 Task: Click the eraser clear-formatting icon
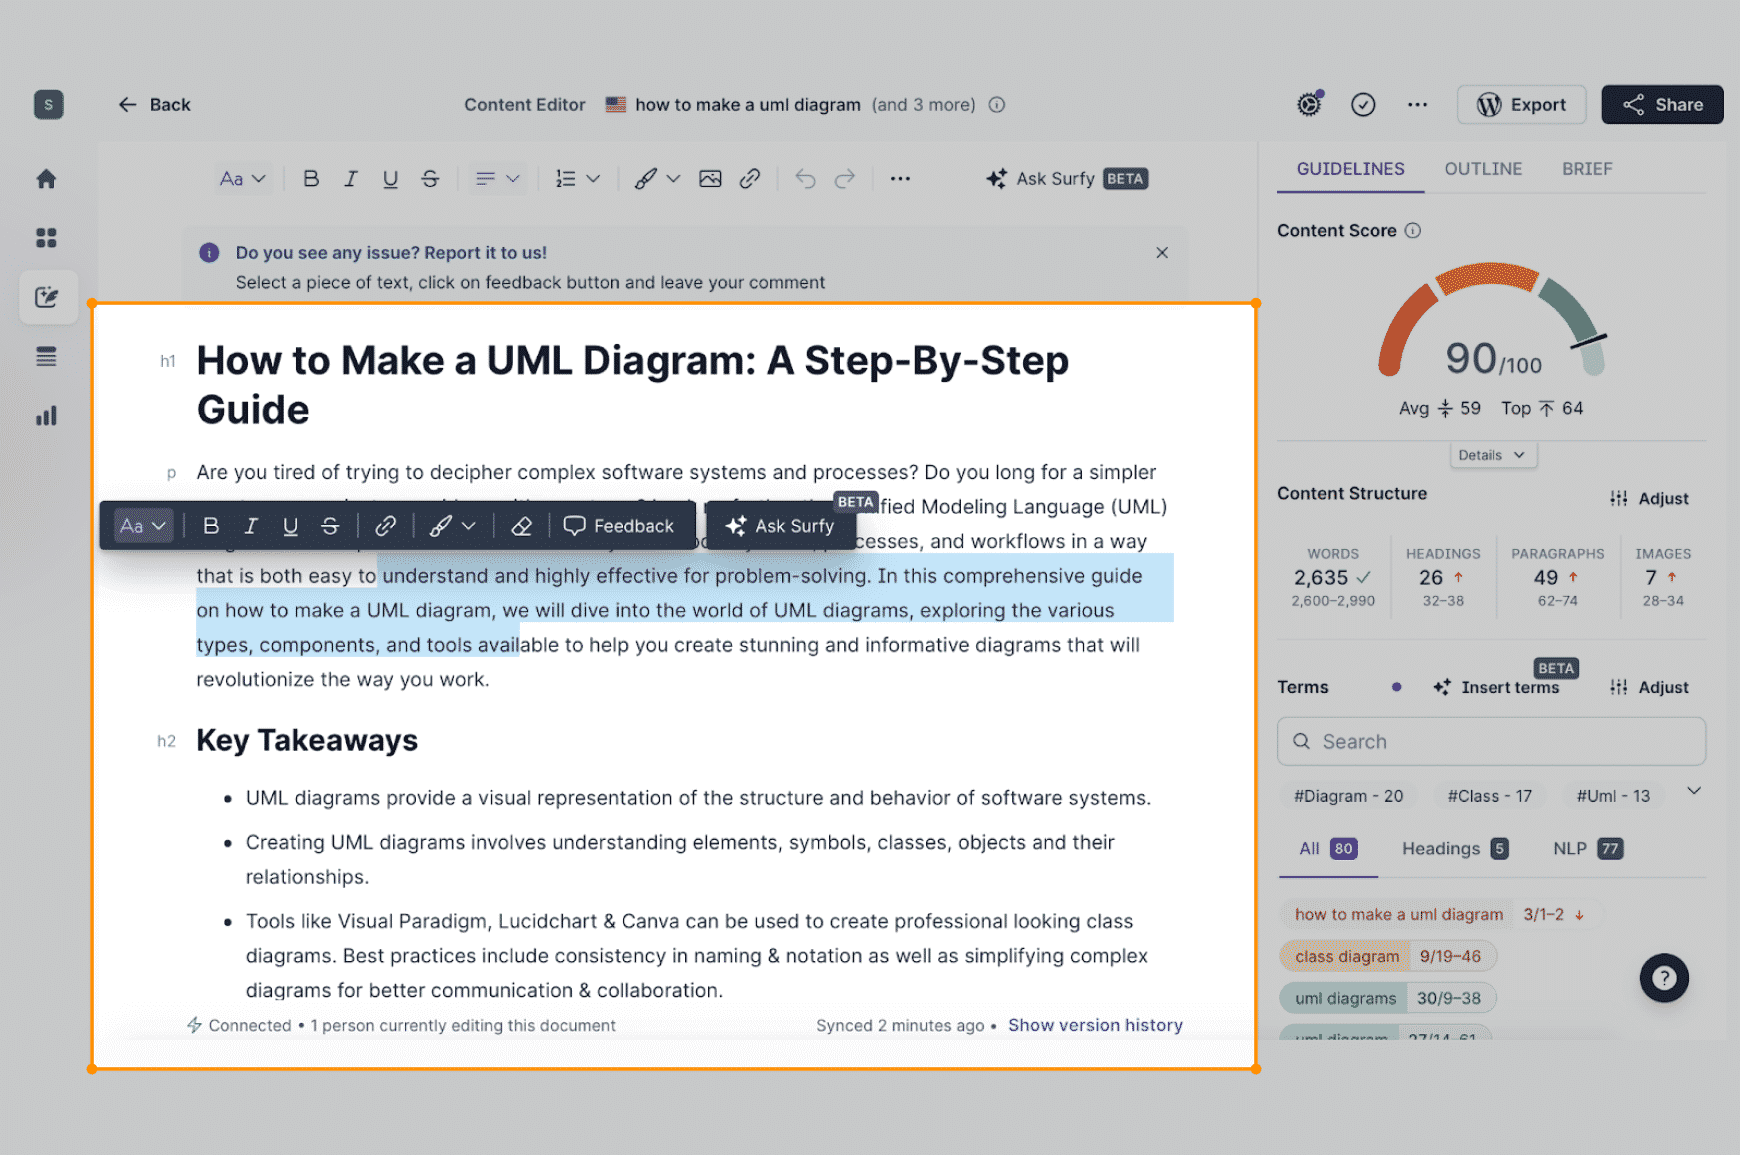click(x=521, y=526)
